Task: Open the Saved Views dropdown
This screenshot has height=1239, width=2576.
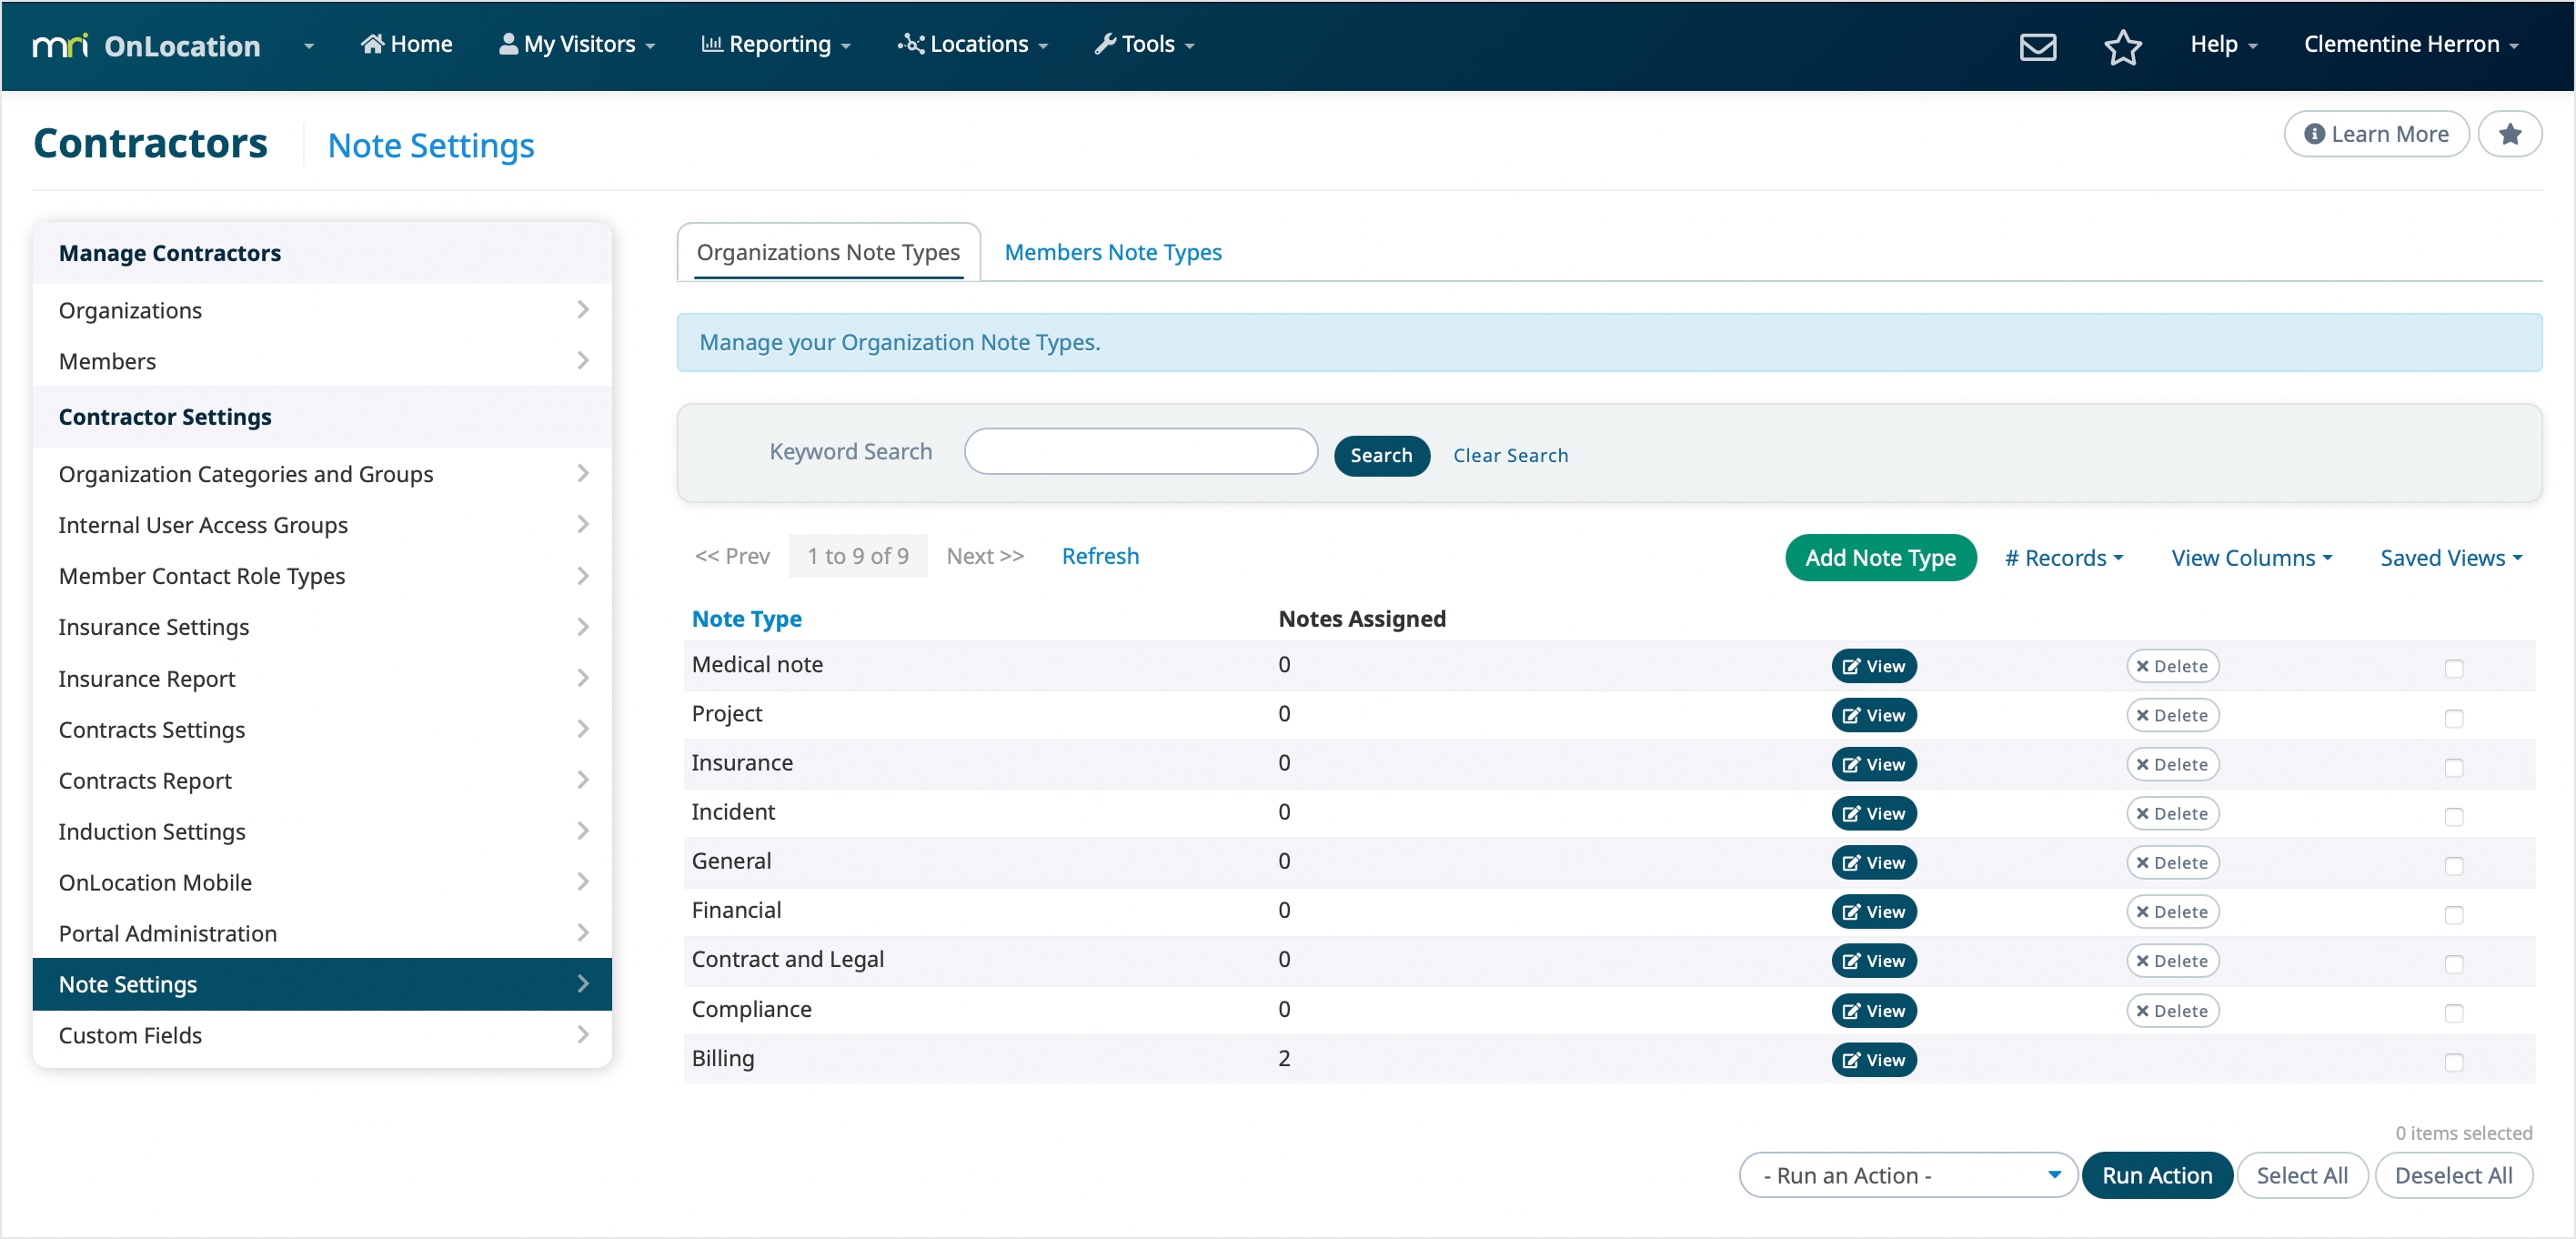Action: coord(2450,558)
